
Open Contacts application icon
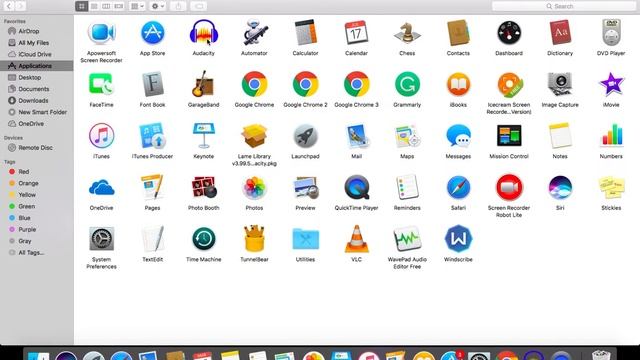coord(458,33)
